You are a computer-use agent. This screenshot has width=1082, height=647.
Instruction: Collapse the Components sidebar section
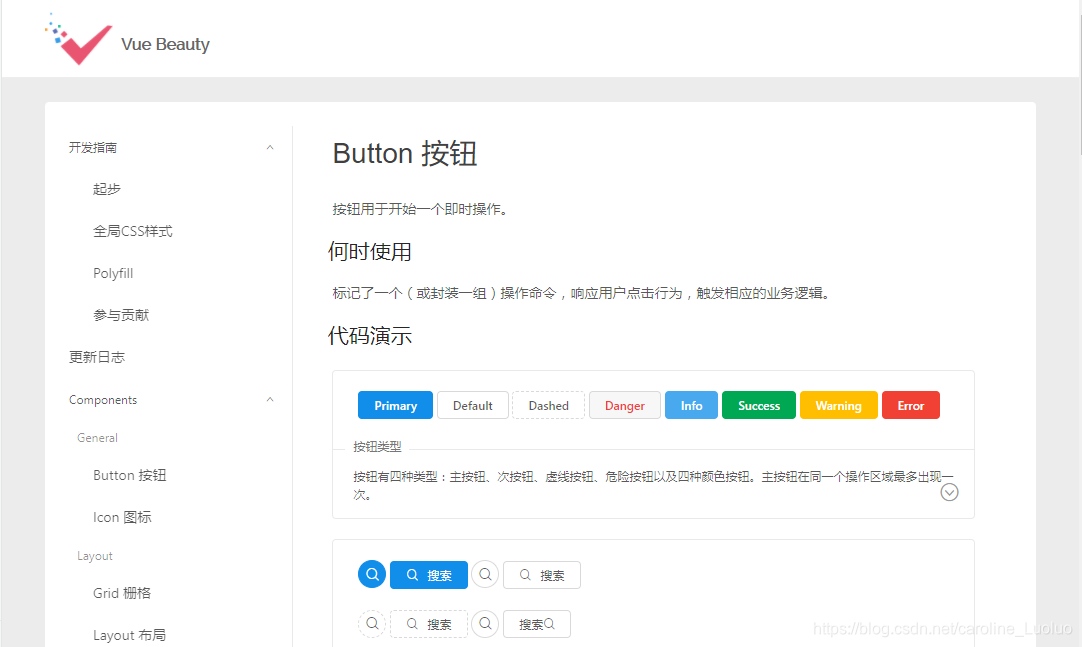270,399
